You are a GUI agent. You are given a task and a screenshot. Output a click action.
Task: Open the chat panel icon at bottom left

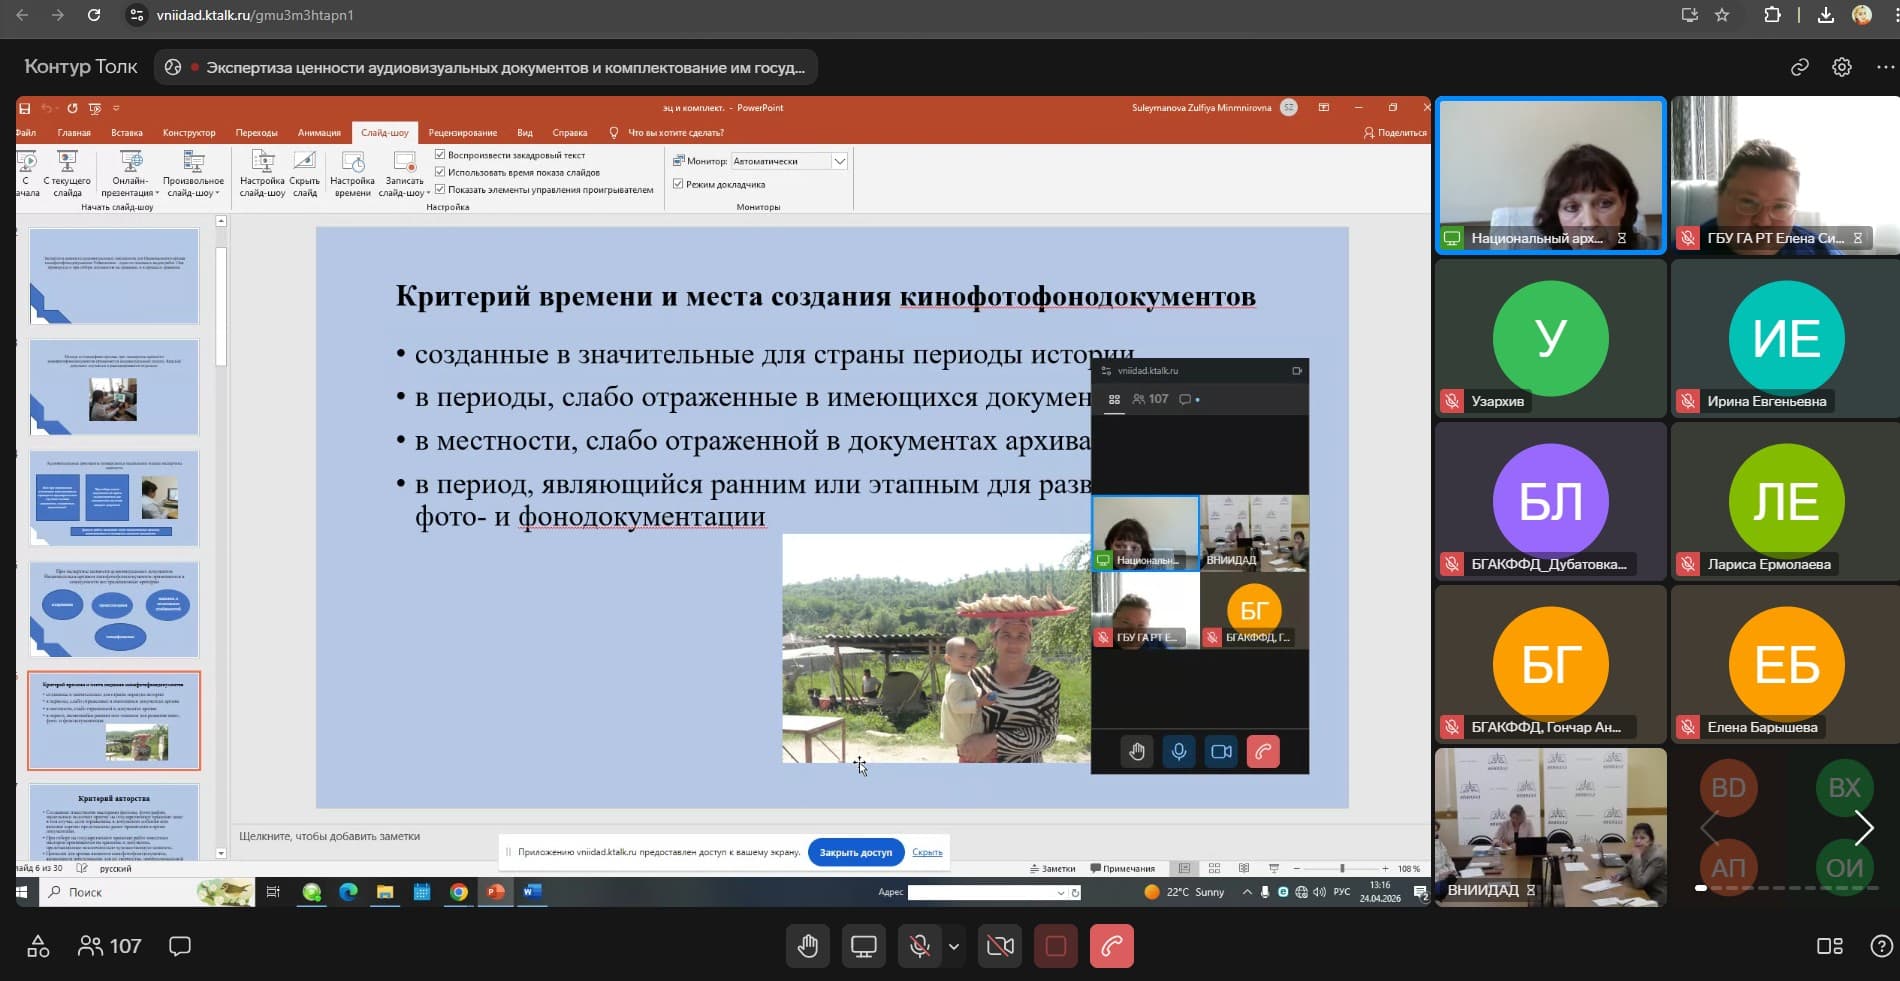point(180,946)
